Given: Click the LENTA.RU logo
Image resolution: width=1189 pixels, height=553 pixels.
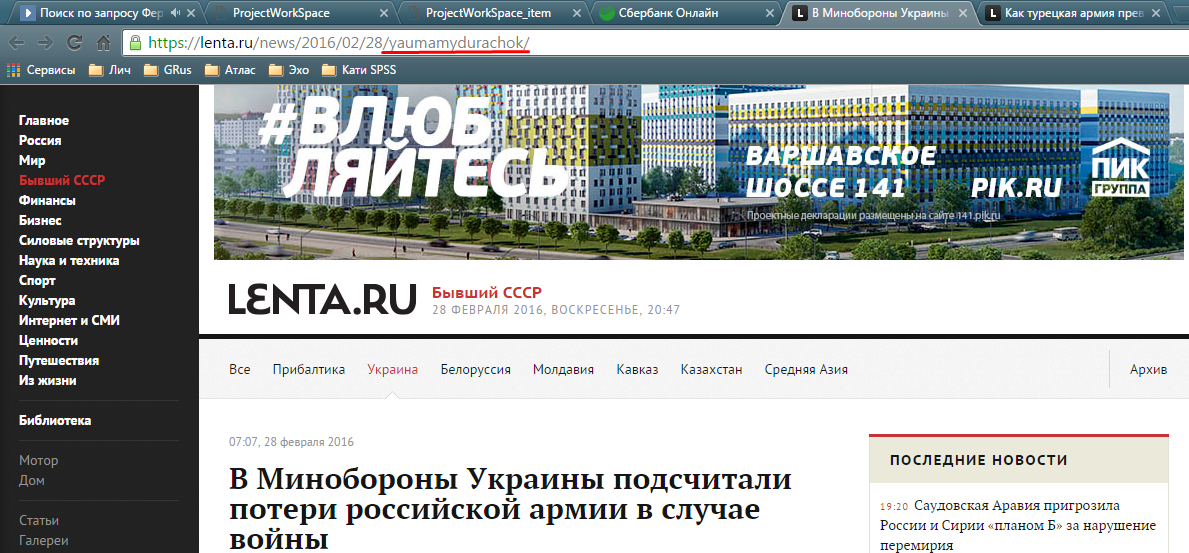Looking at the screenshot, I should (321, 299).
